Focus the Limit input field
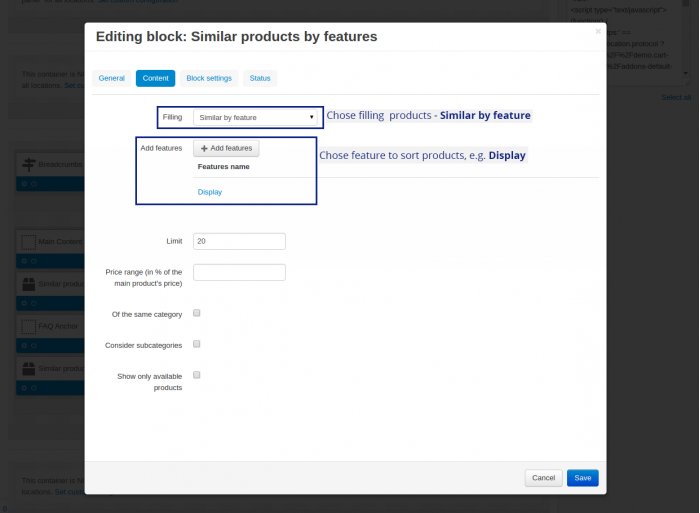The width and height of the screenshot is (700, 513). pos(239,241)
